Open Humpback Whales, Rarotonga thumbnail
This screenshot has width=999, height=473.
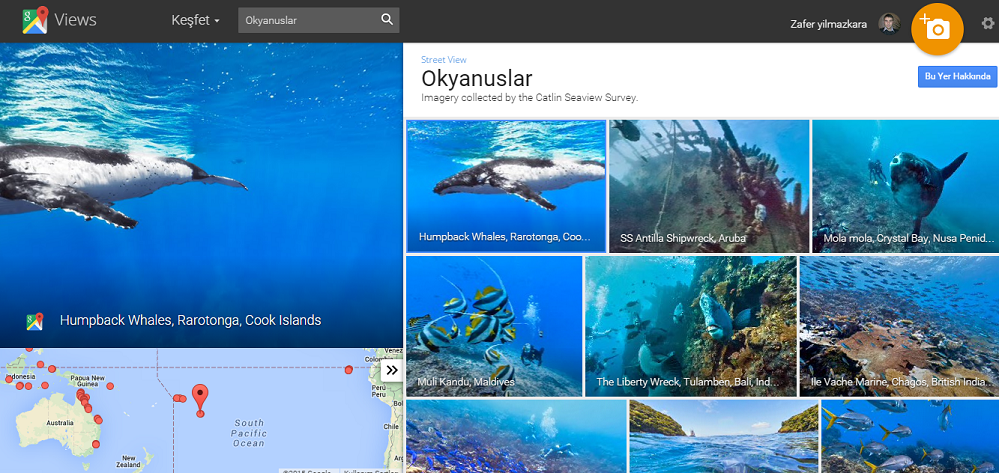[x=505, y=185]
